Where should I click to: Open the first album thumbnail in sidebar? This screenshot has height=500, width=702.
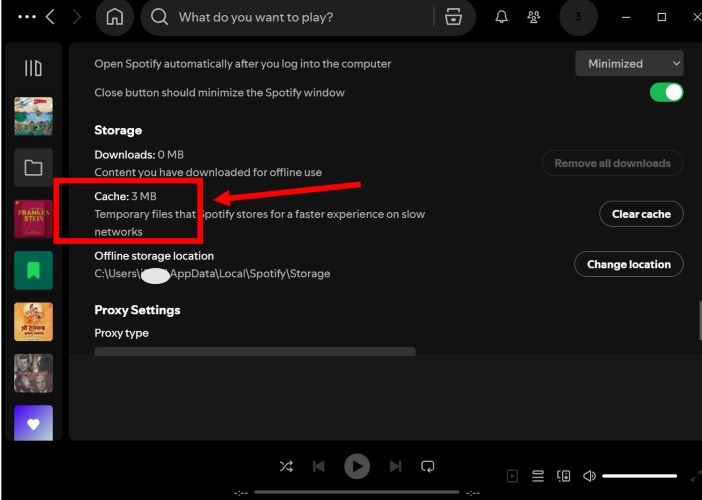pyautogui.click(x=33, y=116)
